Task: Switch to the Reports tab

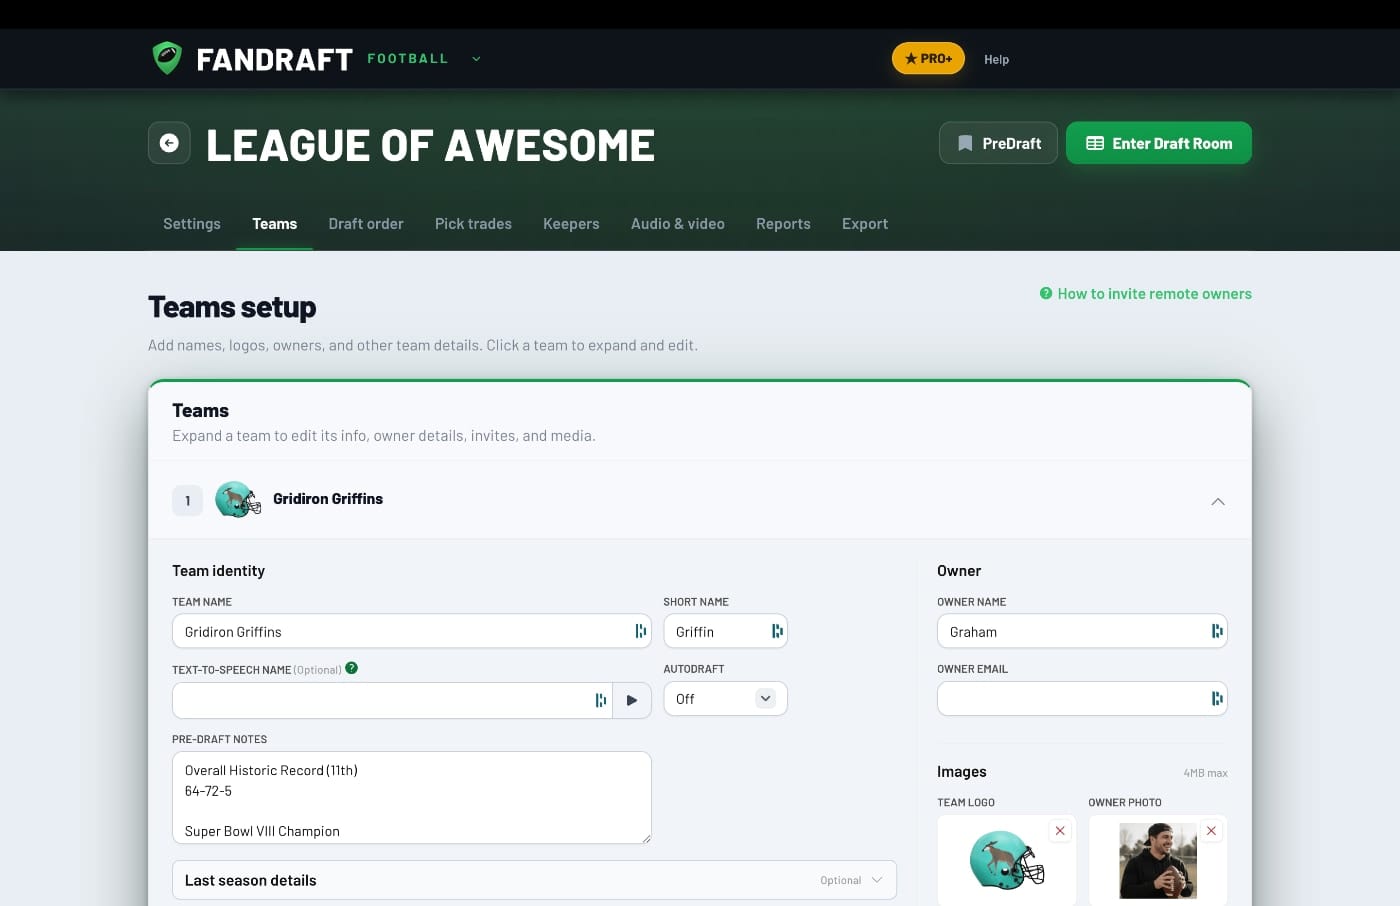Action: point(783,224)
